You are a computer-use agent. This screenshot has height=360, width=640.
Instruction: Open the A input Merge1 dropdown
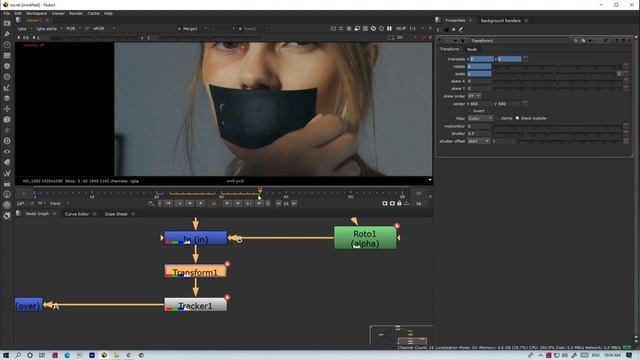(192, 29)
